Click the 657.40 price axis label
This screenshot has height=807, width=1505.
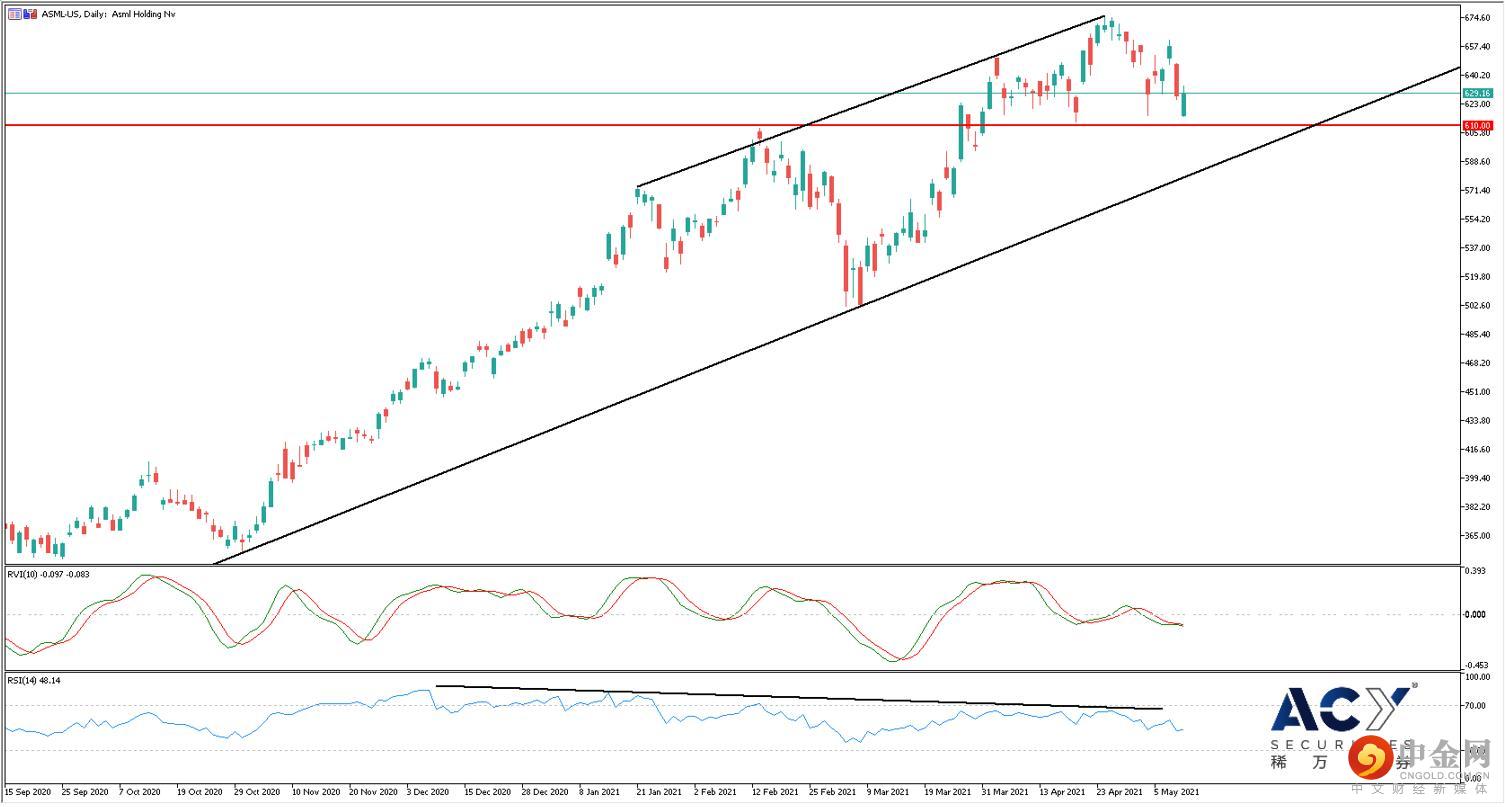[x=1477, y=46]
